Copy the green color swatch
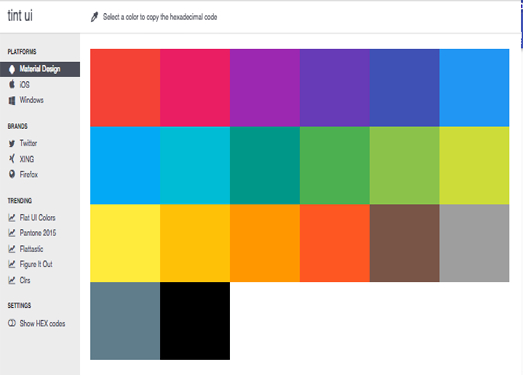The height and width of the screenshot is (375, 523). pyautogui.click(x=335, y=165)
